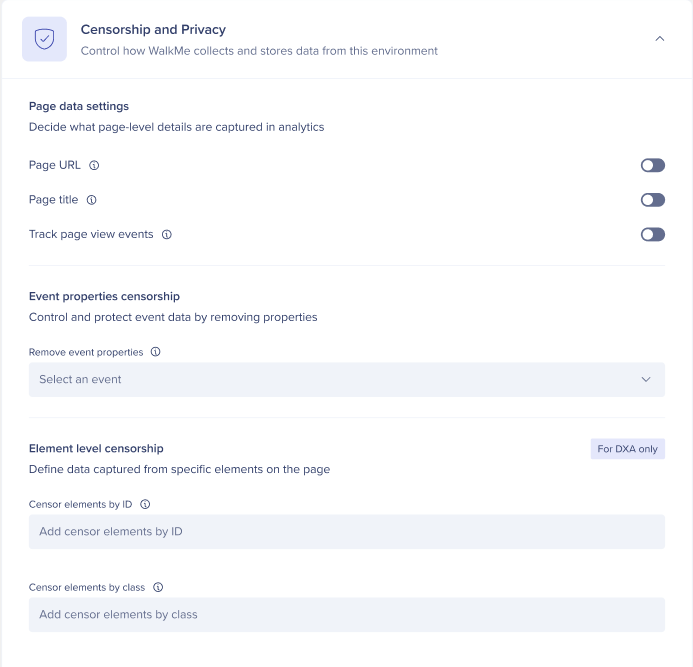Screen dimensions: 693x667
Task: Click info icon beside Track page view events
Action: (167, 235)
